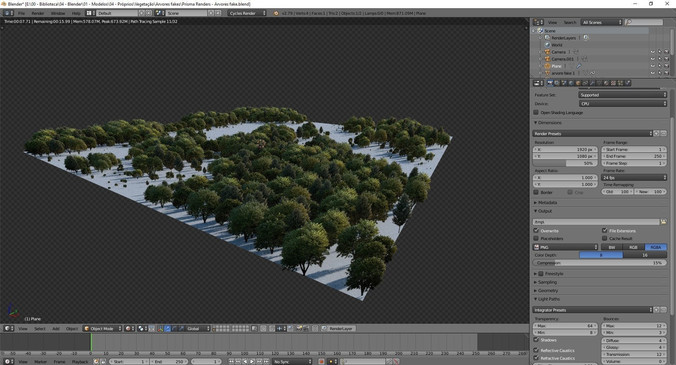Open the Cycles Render engine dropdown
Viewport: 676px width, 365px height.
247,13
